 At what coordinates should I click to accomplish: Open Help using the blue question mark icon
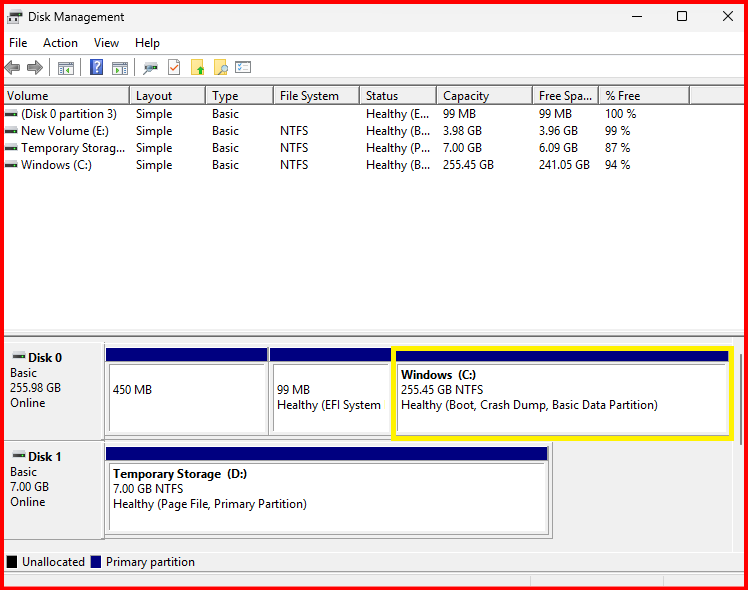[97, 68]
